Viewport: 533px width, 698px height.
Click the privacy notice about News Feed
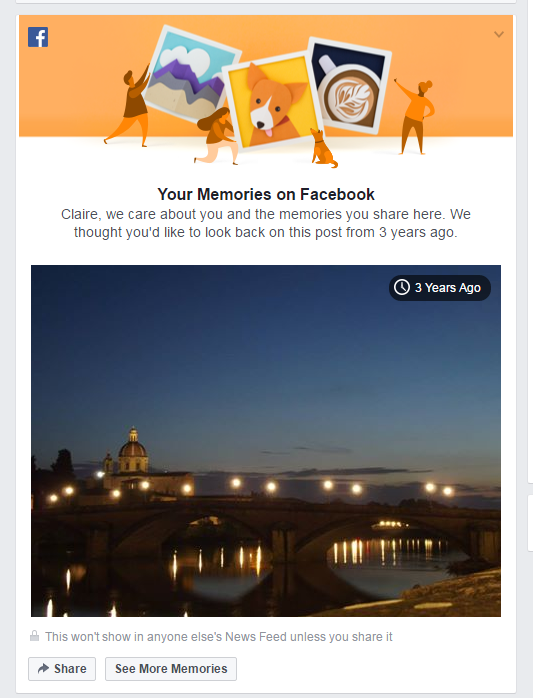(219, 637)
